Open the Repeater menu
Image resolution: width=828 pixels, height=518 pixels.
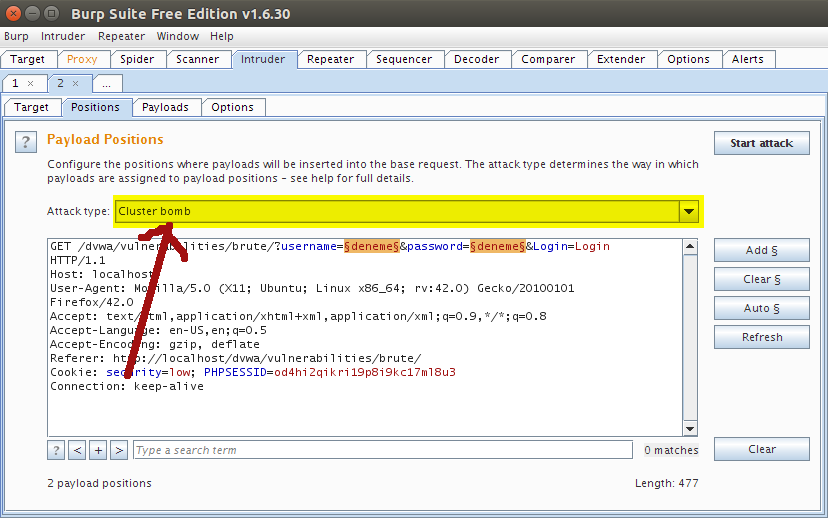(x=121, y=36)
